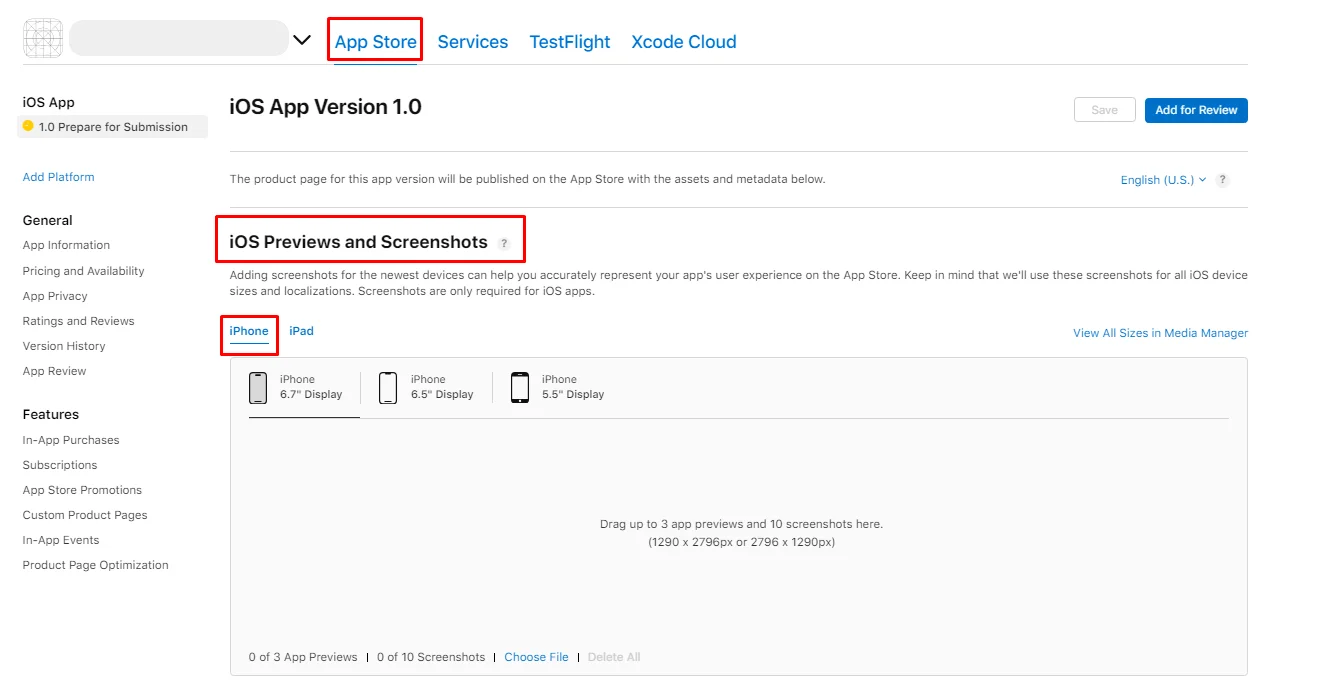The image size is (1318, 684).
Task: Click the iOS App heading in sidebar
Action: [x=49, y=102]
